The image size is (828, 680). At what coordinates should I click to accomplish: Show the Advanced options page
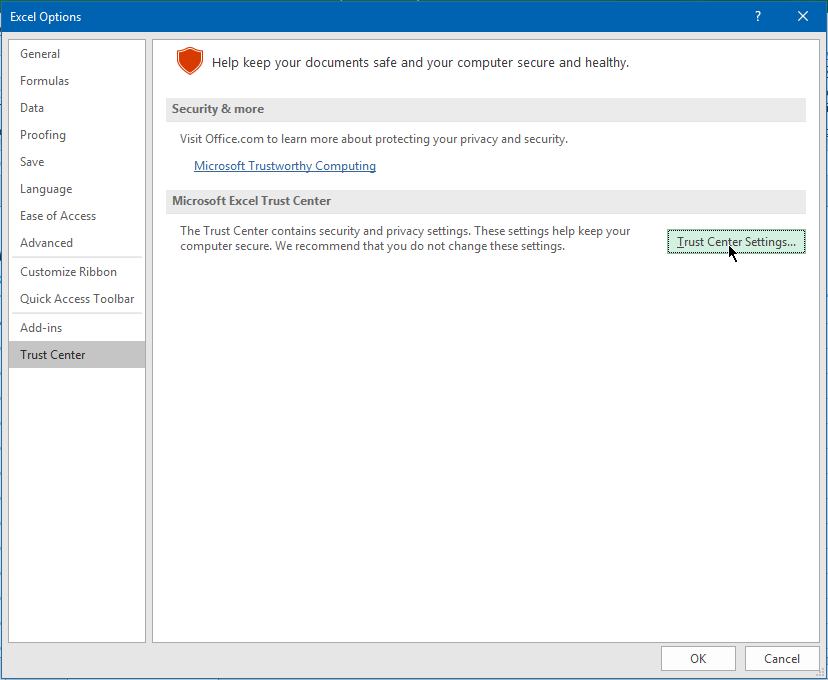[x=77, y=242]
